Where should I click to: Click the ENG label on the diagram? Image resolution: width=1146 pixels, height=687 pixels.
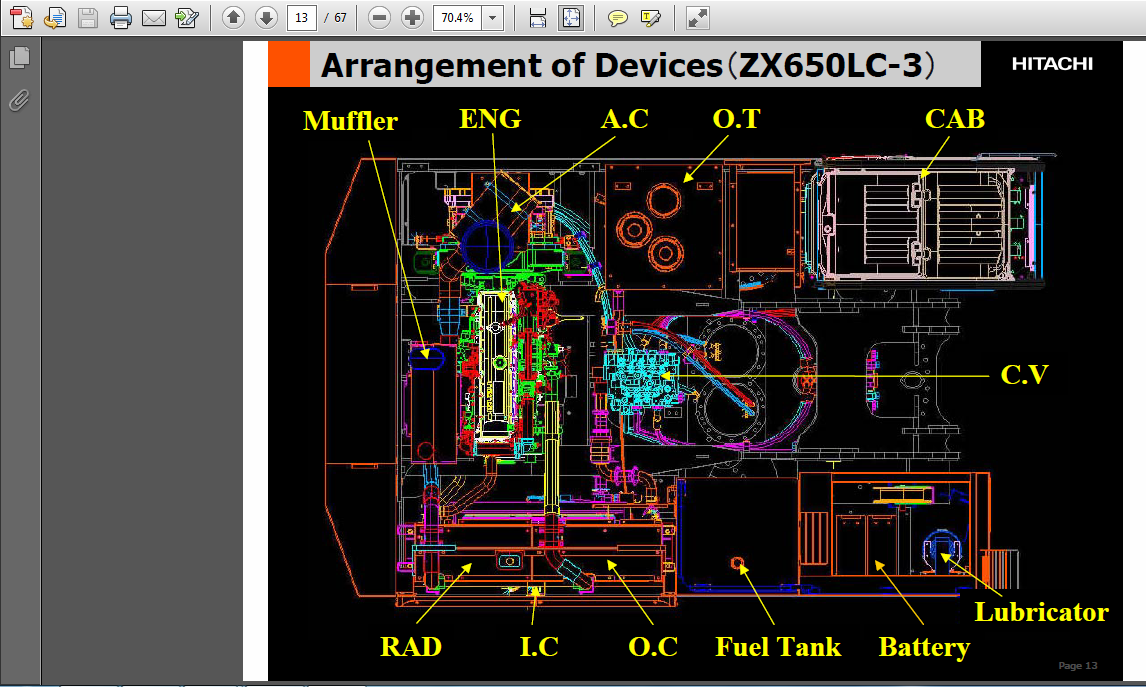click(x=490, y=118)
